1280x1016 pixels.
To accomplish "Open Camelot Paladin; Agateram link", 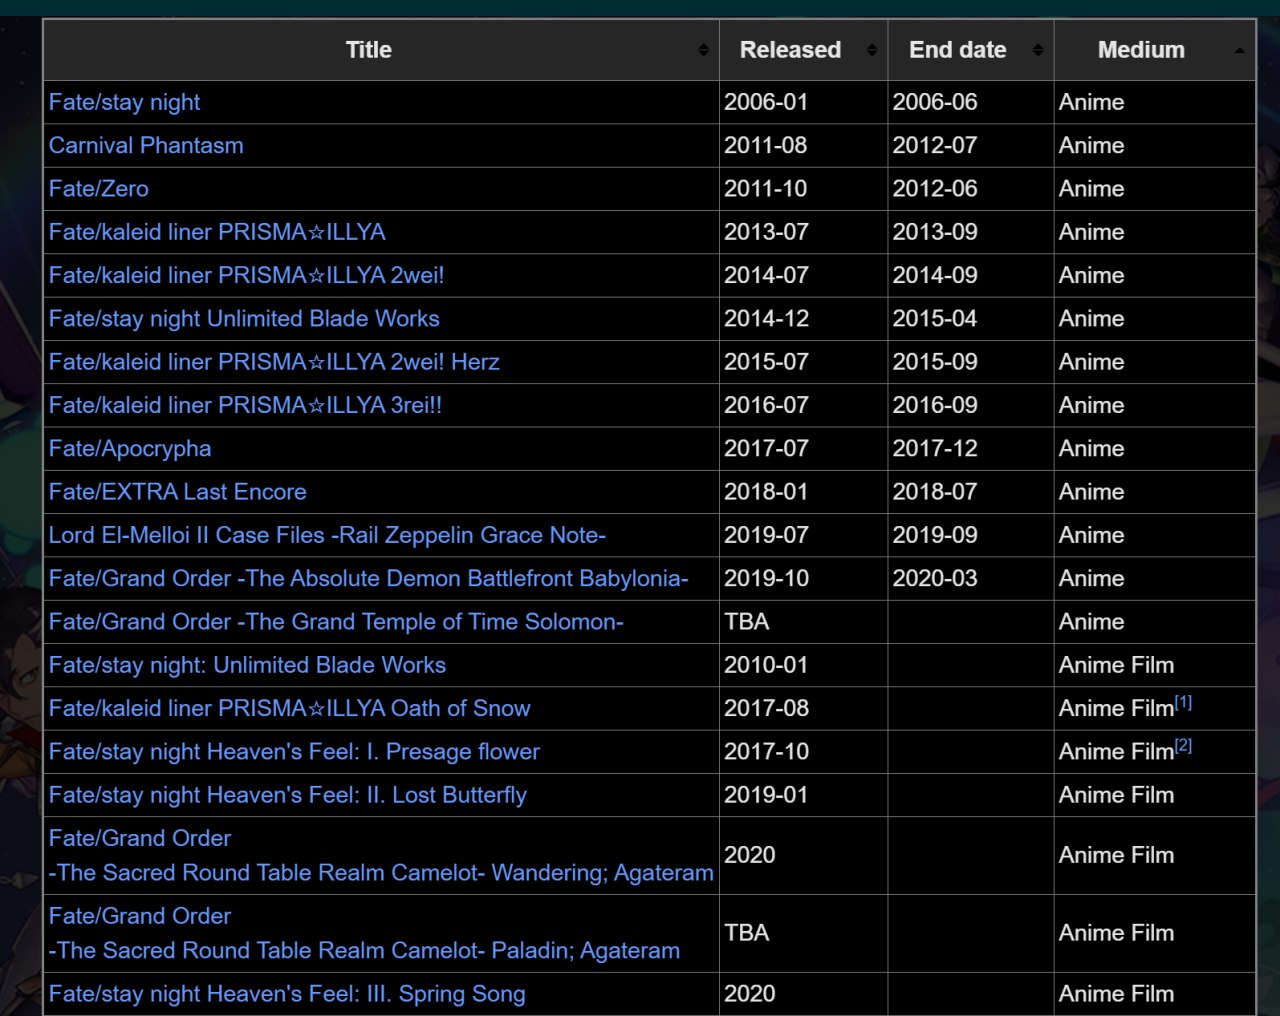I will 364,933.
